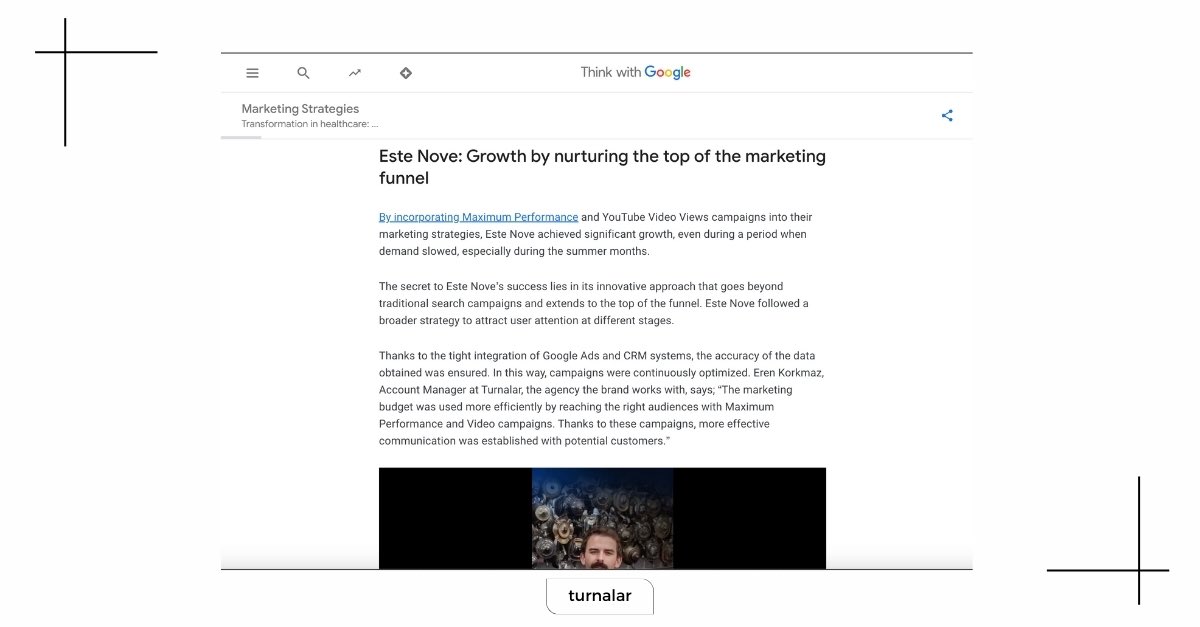
Task: Share the article via share icon
Action: [947, 115]
